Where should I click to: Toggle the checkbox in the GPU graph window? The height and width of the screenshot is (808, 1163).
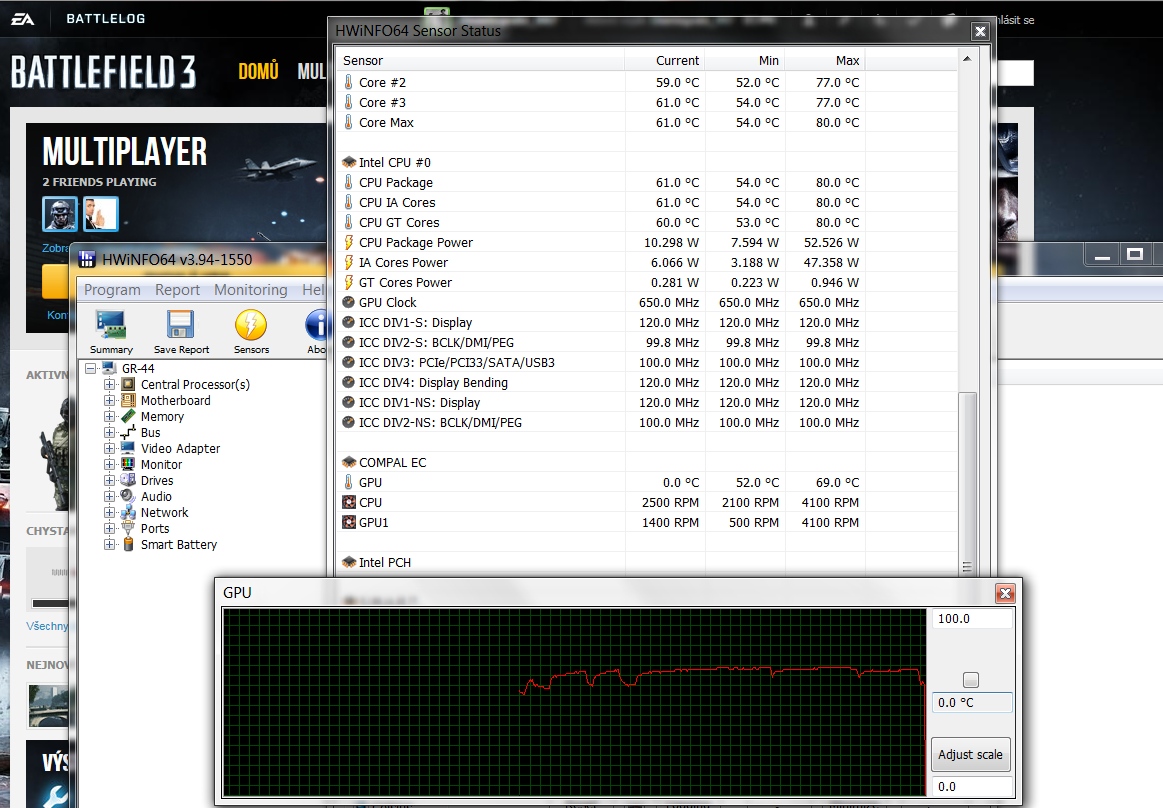(x=970, y=680)
